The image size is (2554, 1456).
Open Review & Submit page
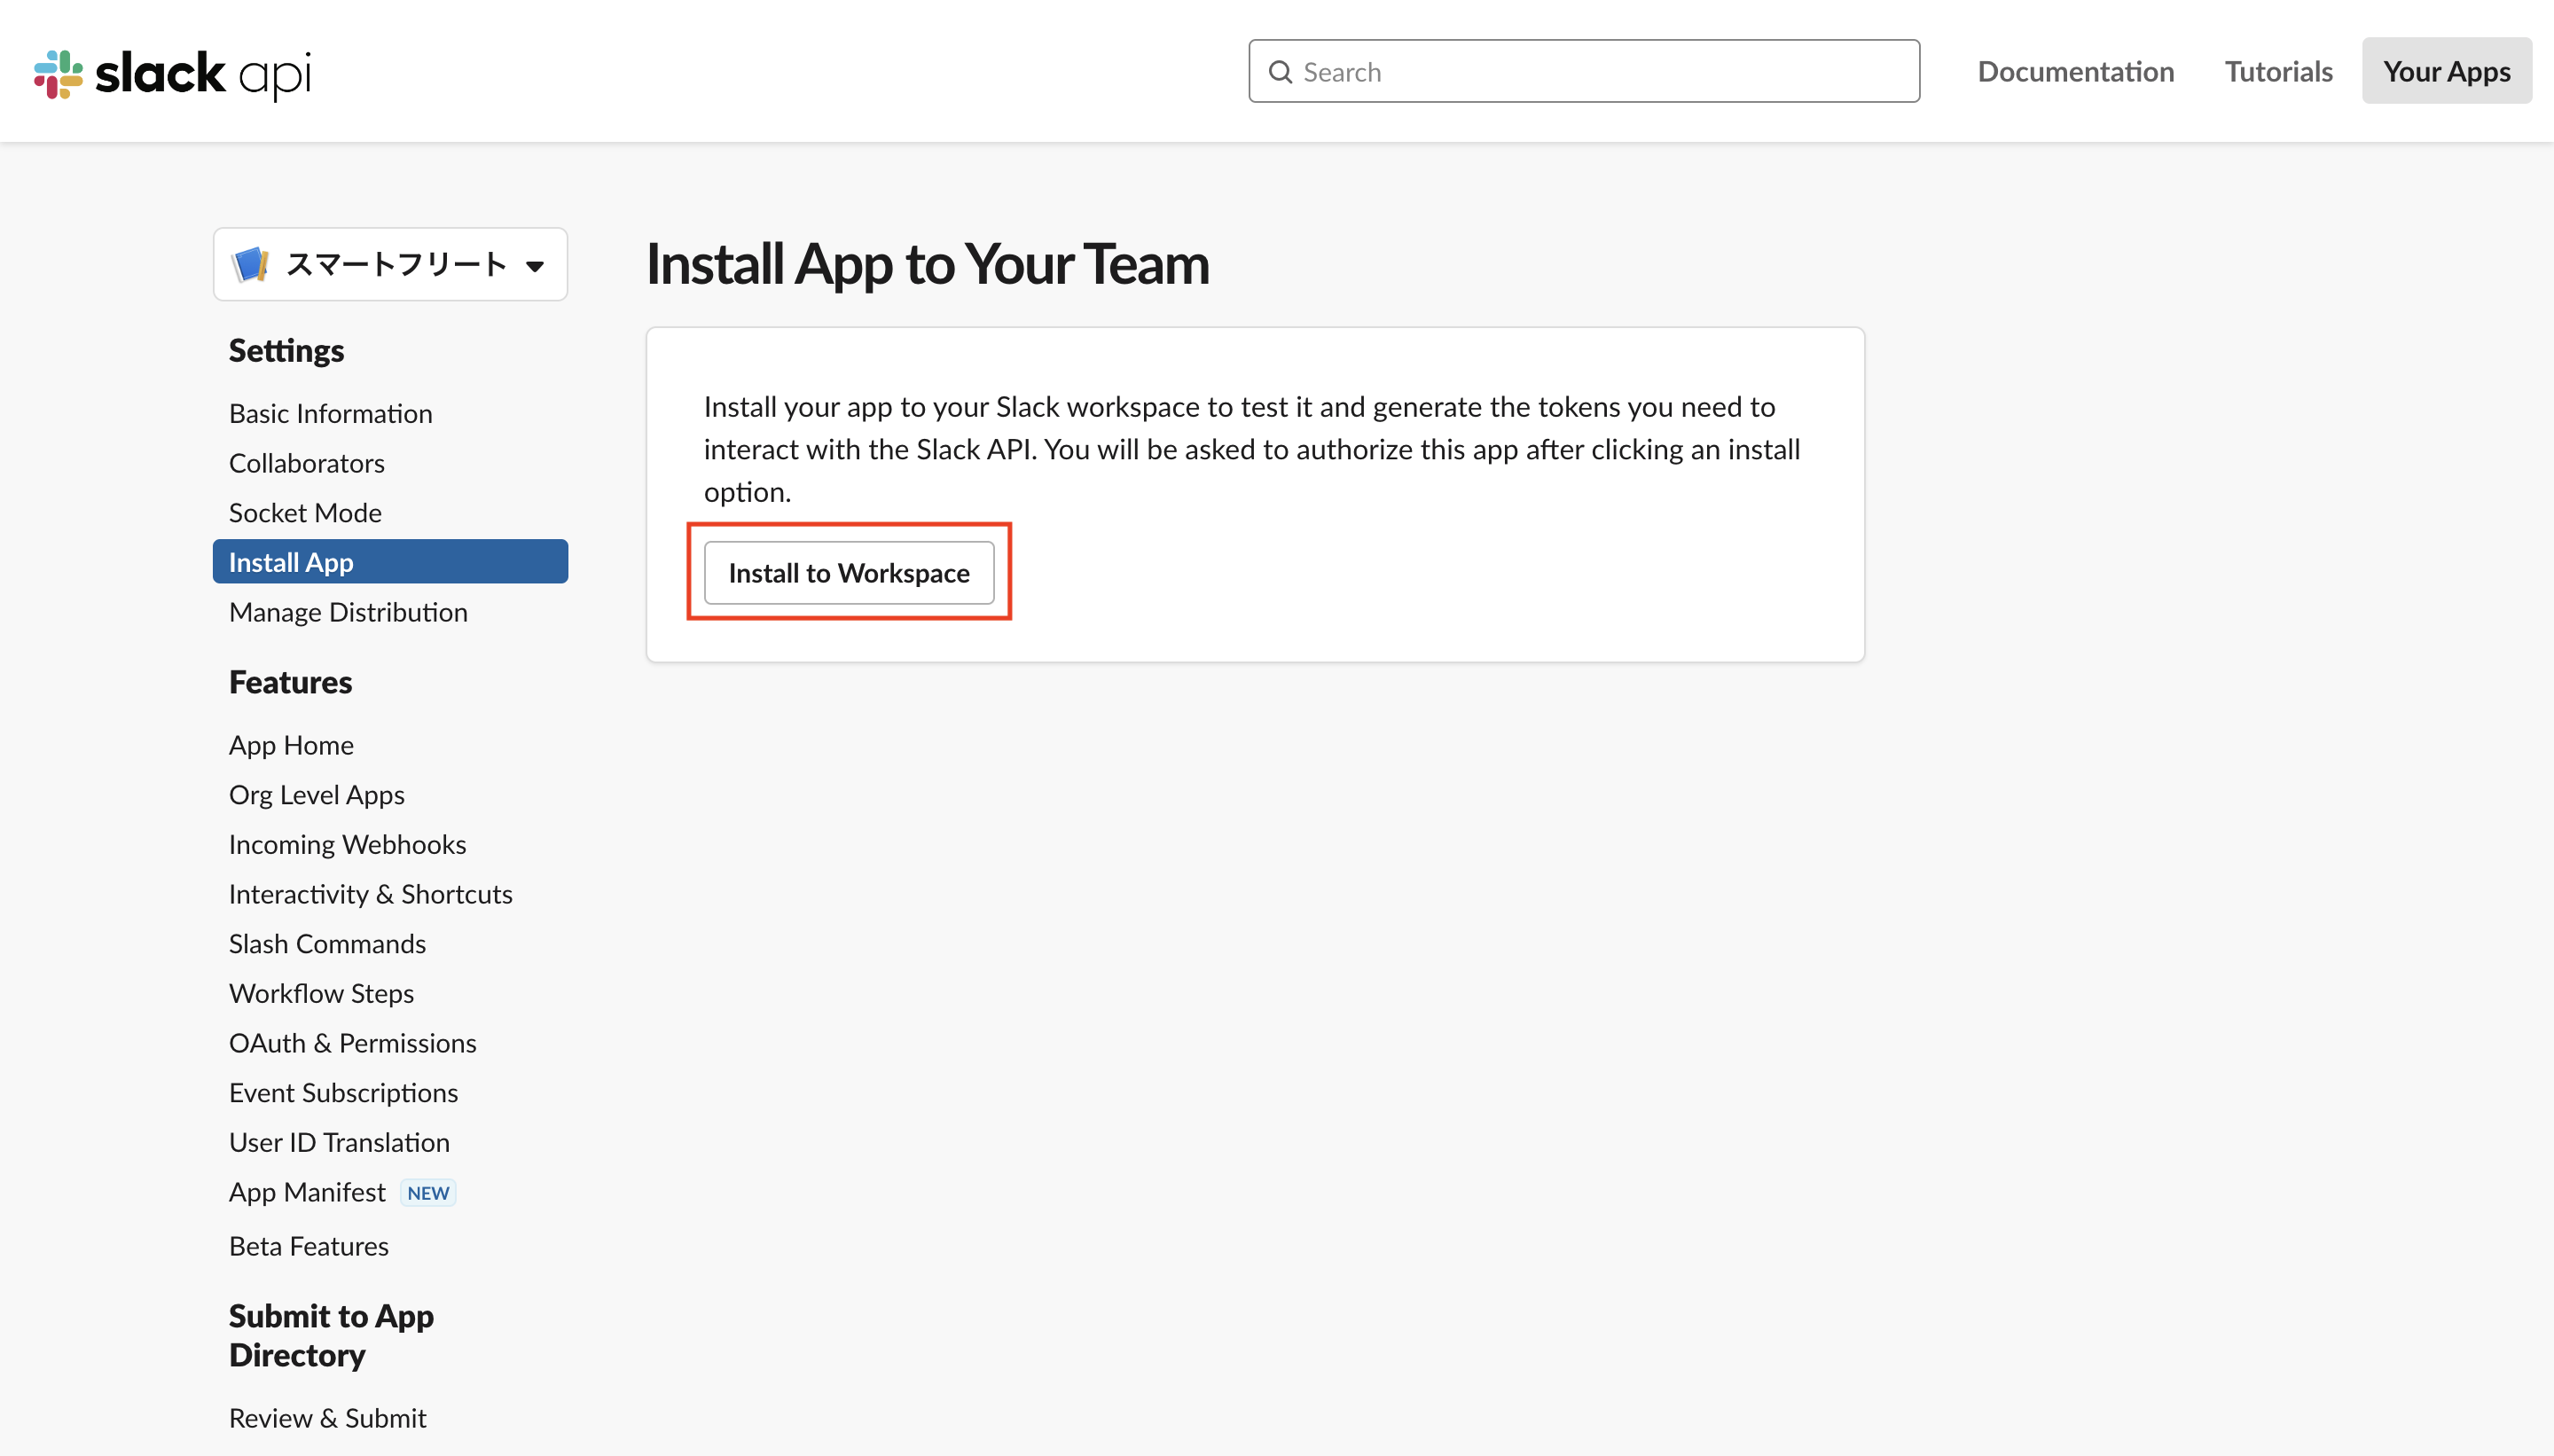[327, 1418]
